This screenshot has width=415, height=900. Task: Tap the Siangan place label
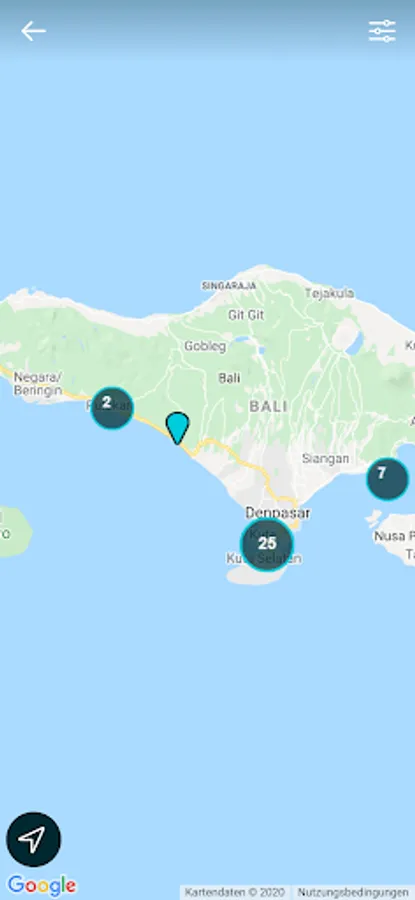(x=325, y=459)
